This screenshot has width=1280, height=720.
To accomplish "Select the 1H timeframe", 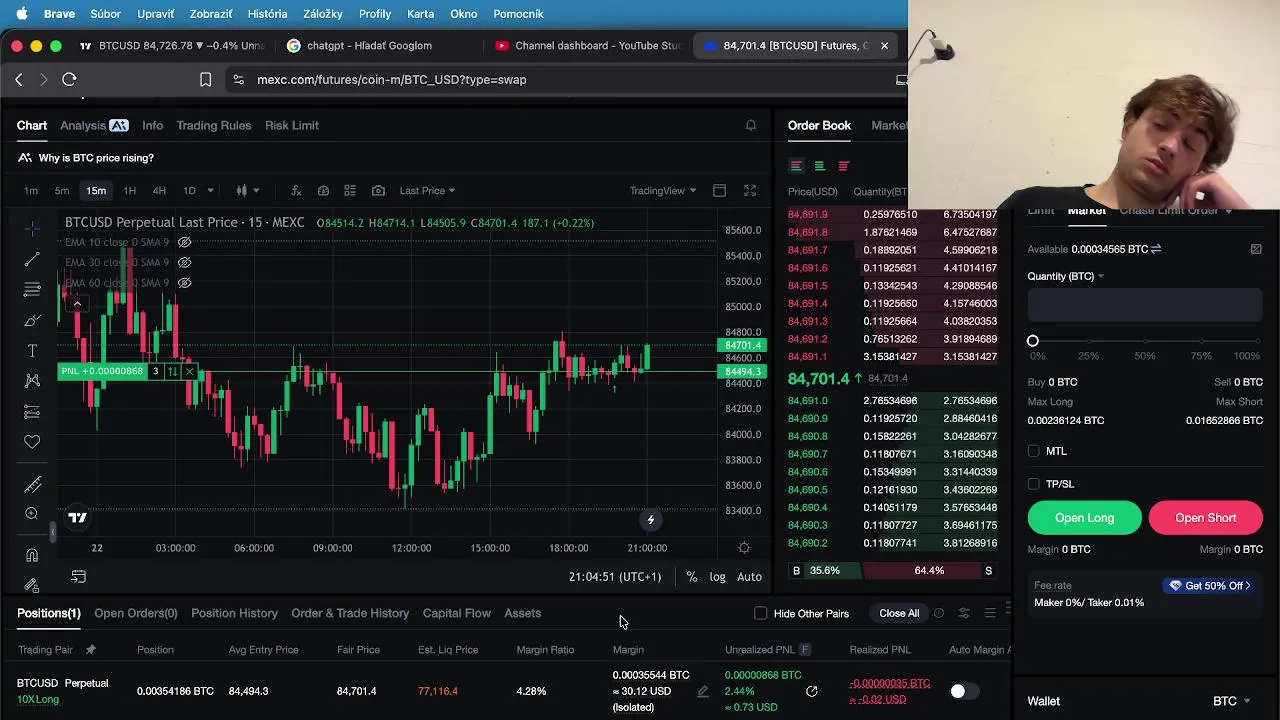I will pyautogui.click(x=129, y=190).
